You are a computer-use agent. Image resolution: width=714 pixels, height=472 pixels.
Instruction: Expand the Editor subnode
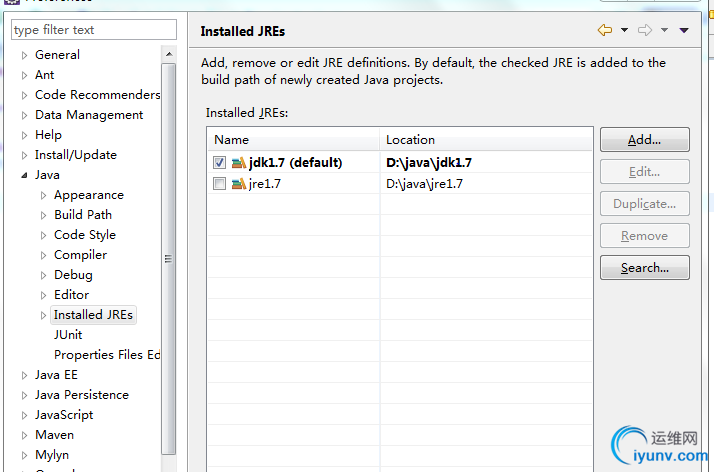(43, 295)
